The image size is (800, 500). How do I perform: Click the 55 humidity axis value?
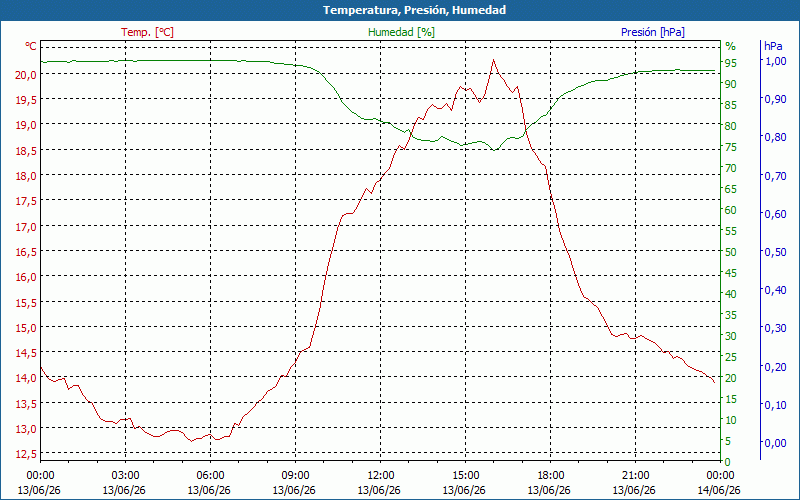tap(731, 231)
